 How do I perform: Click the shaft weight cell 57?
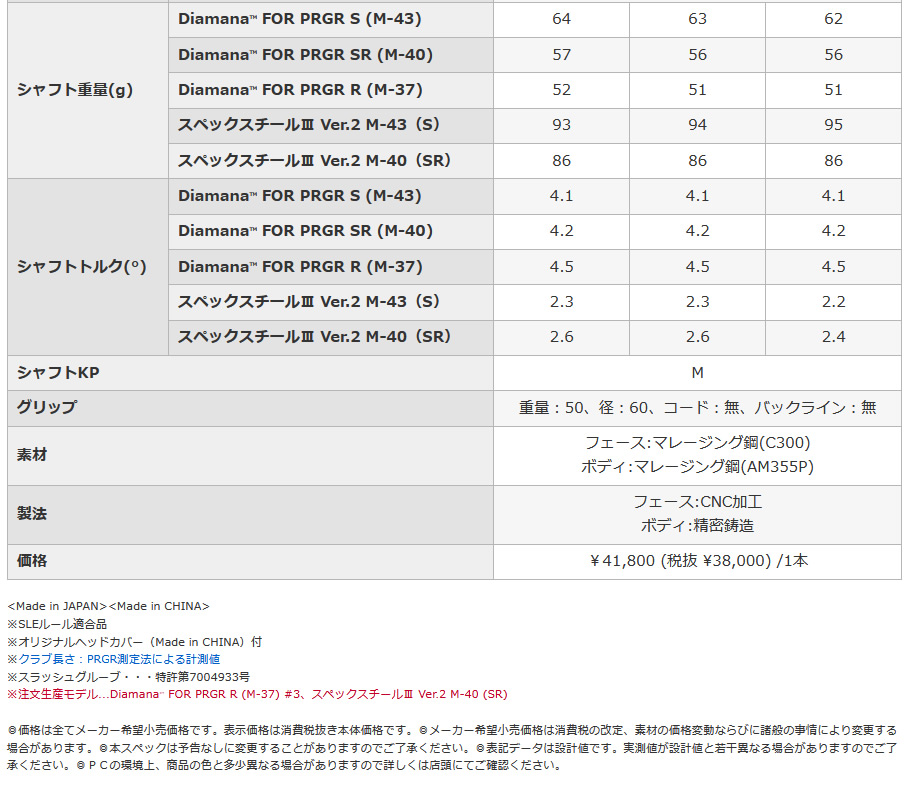point(562,55)
